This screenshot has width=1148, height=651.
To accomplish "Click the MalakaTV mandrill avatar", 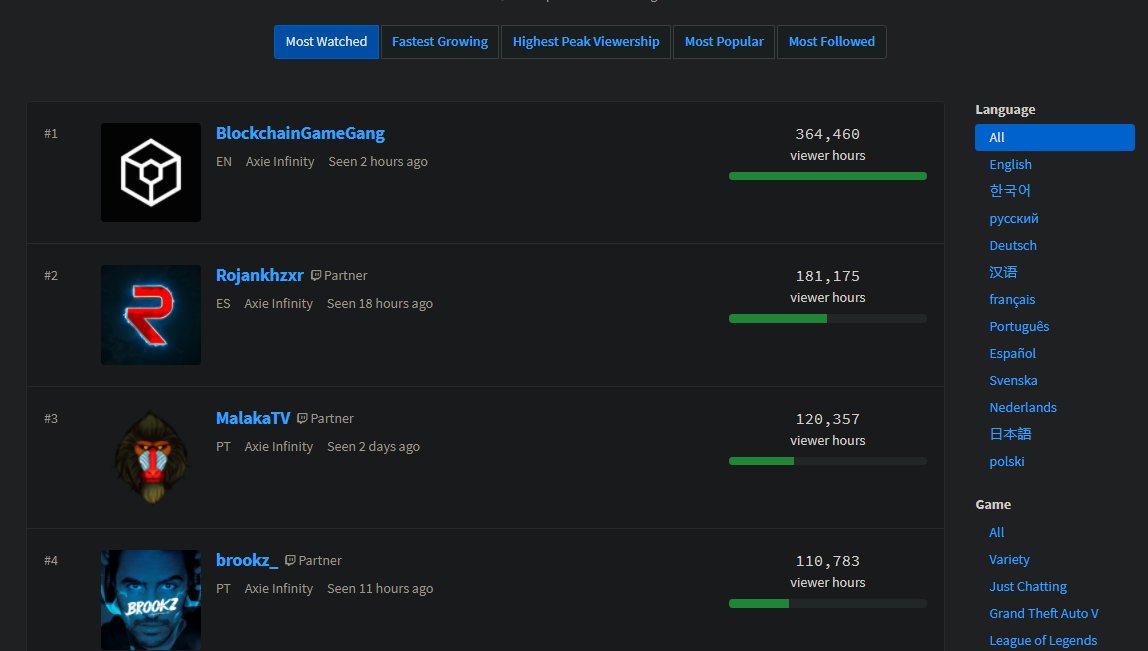I will [151, 457].
